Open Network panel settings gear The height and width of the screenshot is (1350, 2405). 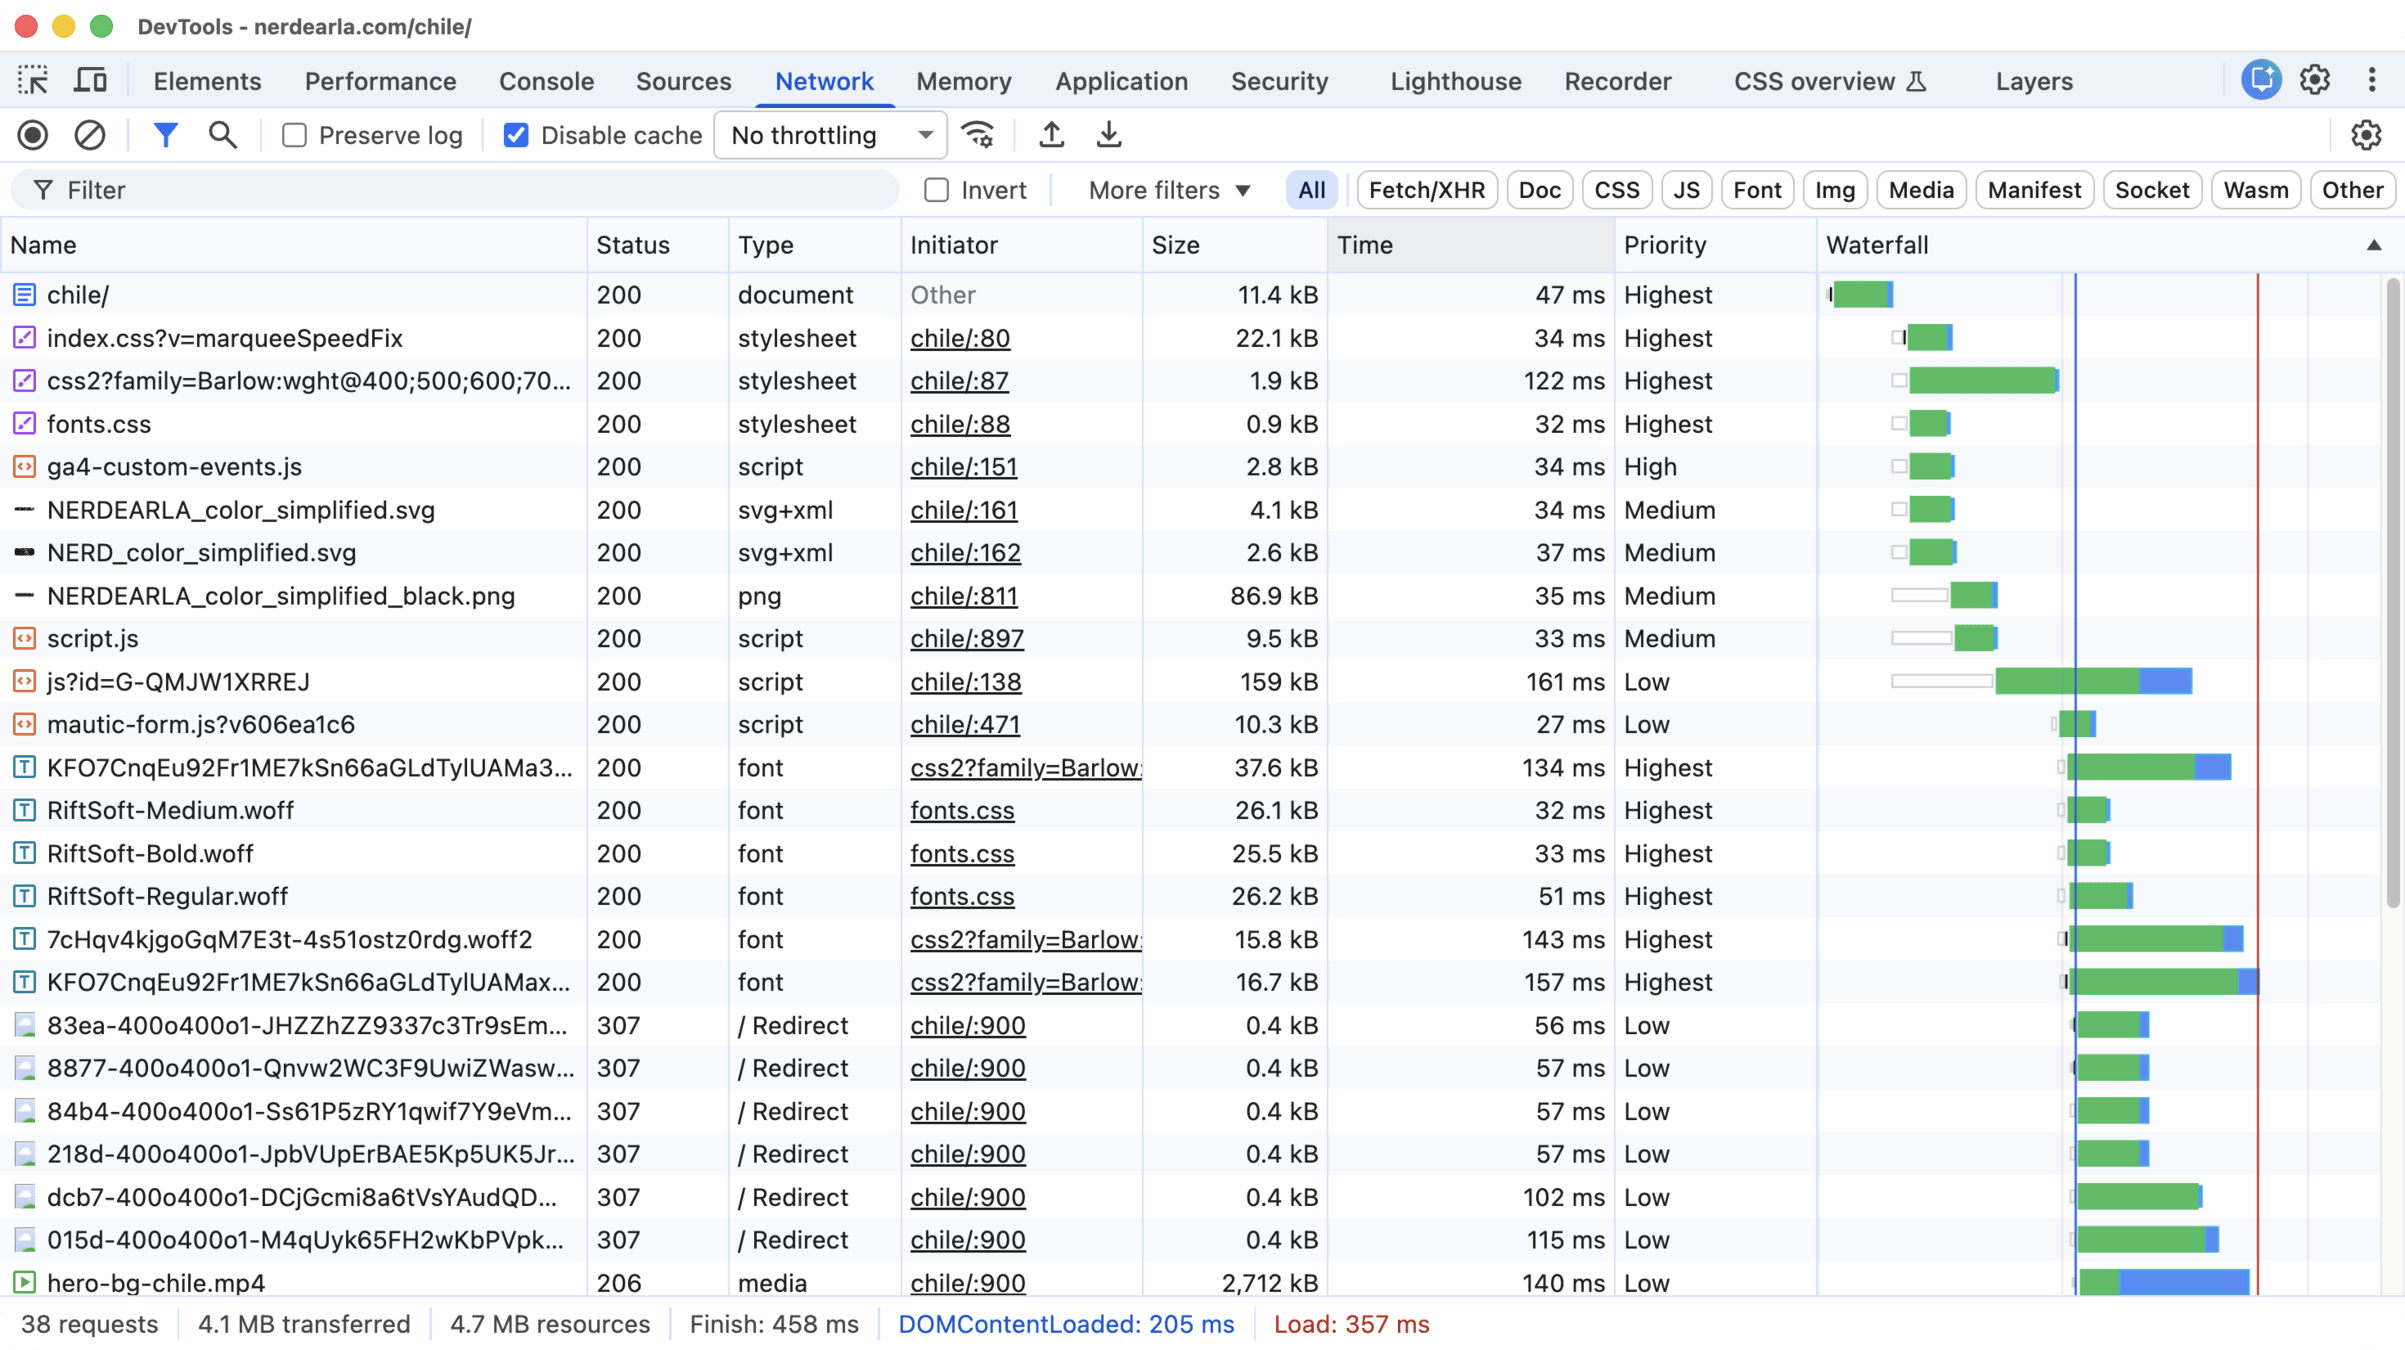tap(2365, 135)
